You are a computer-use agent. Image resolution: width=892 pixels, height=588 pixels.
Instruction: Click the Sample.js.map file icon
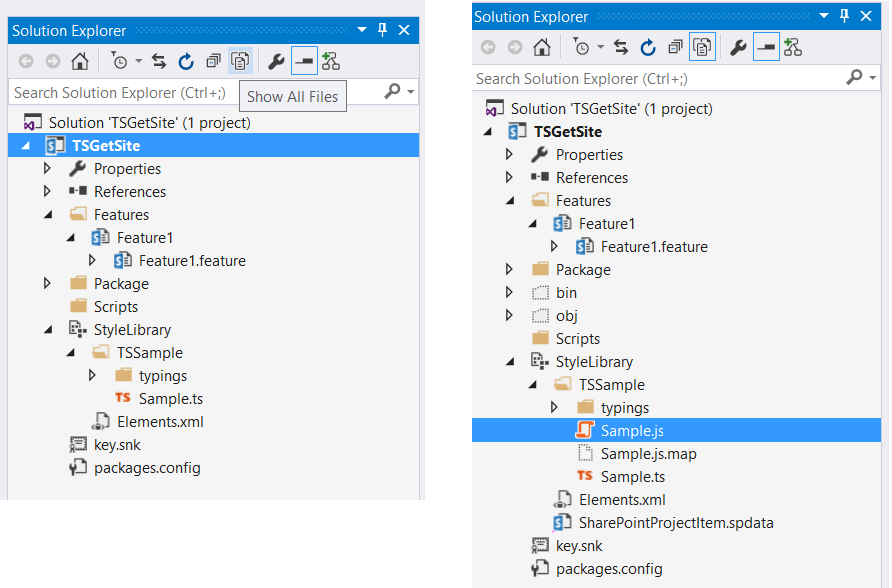[585, 454]
